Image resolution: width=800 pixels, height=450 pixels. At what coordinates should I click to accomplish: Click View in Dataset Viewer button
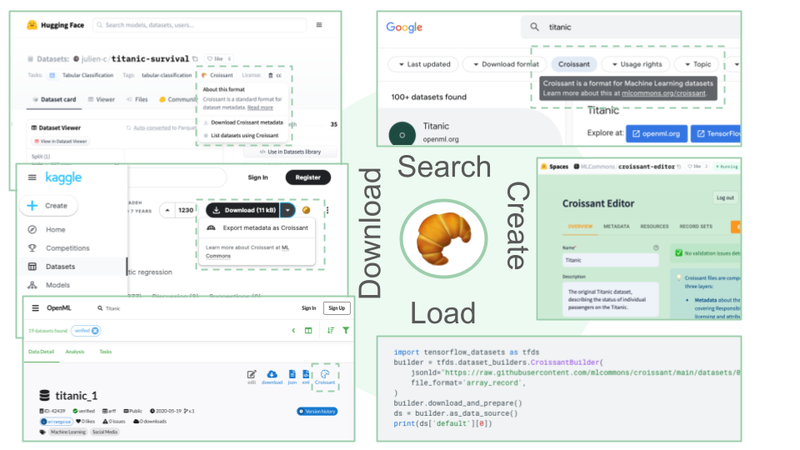(x=61, y=141)
